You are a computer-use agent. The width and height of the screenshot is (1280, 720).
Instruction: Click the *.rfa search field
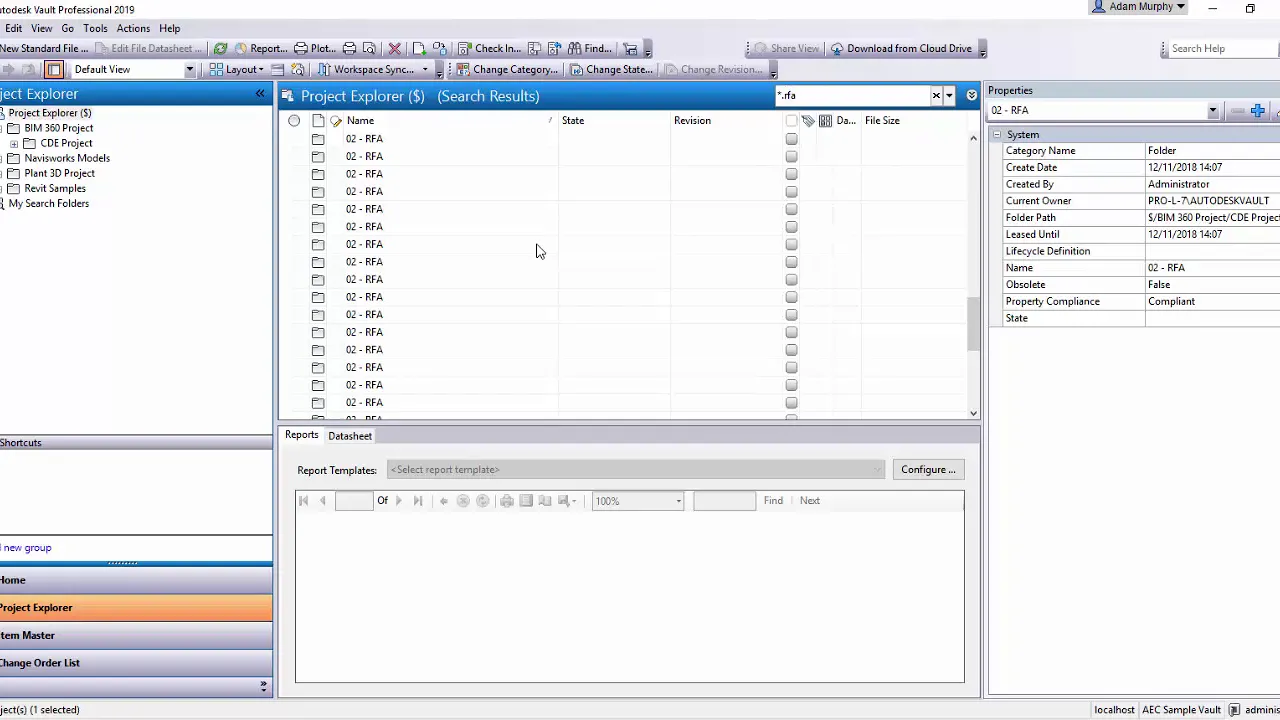[x=852, y=96]
